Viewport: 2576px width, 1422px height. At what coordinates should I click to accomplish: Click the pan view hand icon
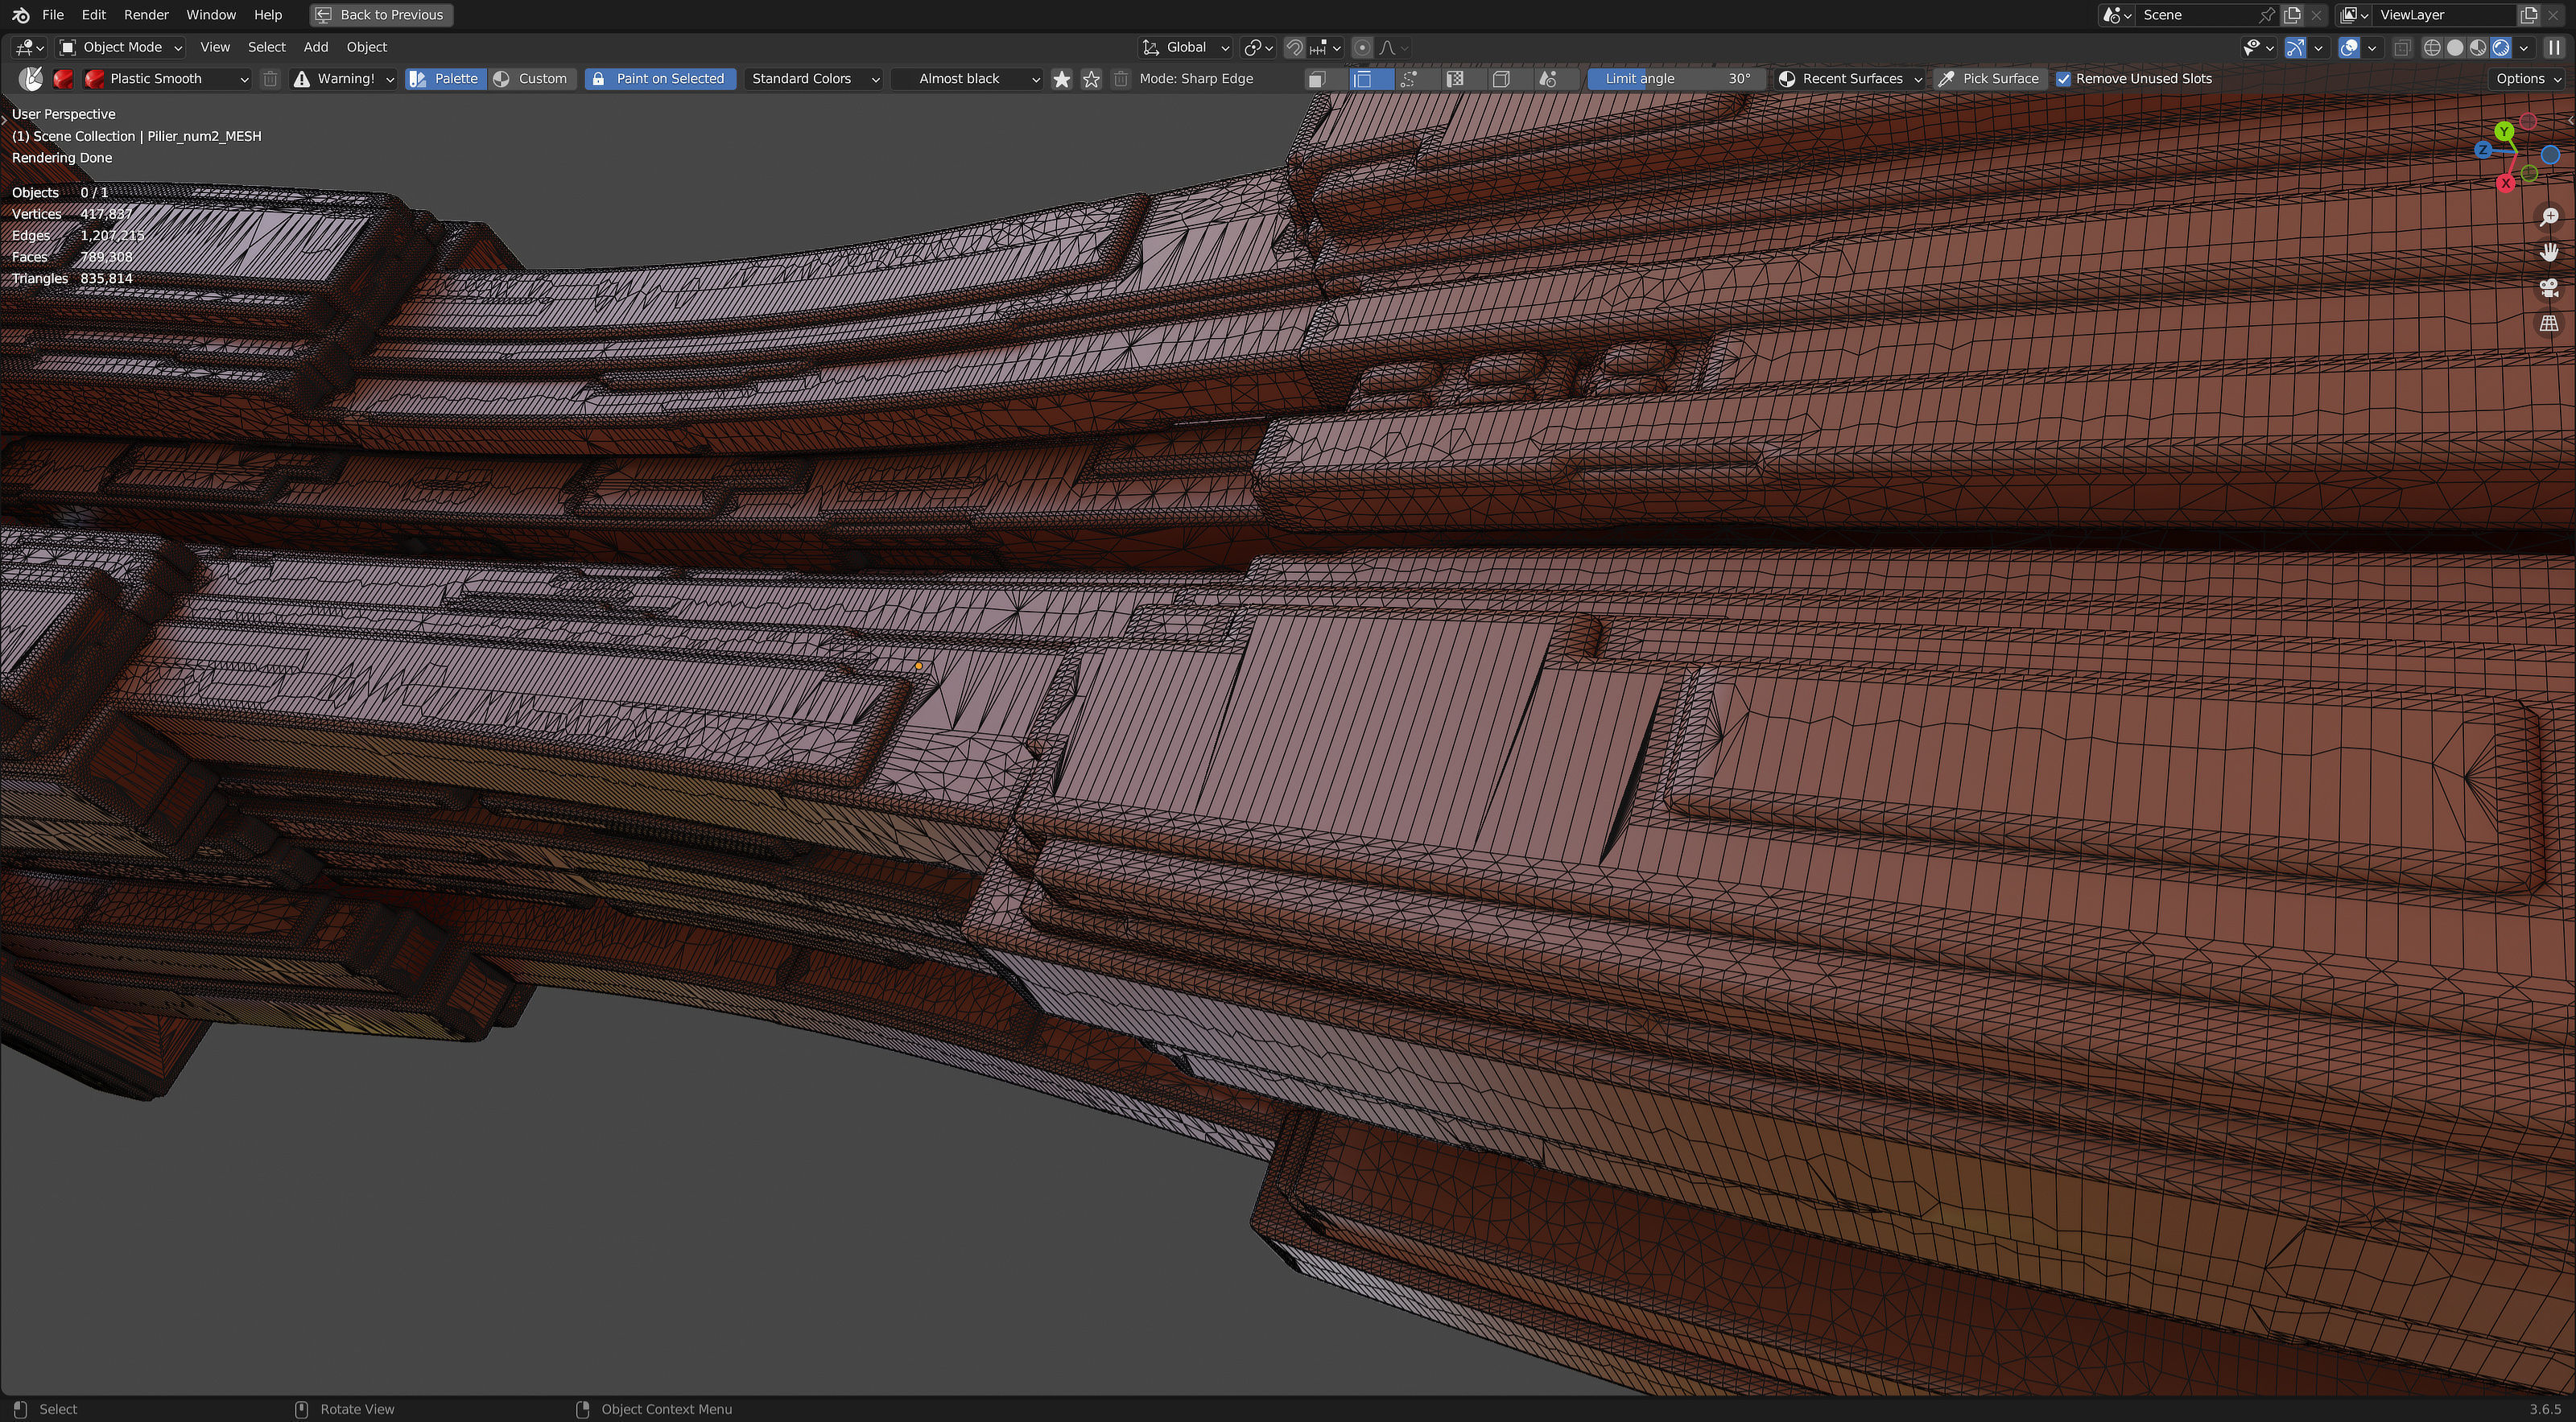tap(2549, 252)
